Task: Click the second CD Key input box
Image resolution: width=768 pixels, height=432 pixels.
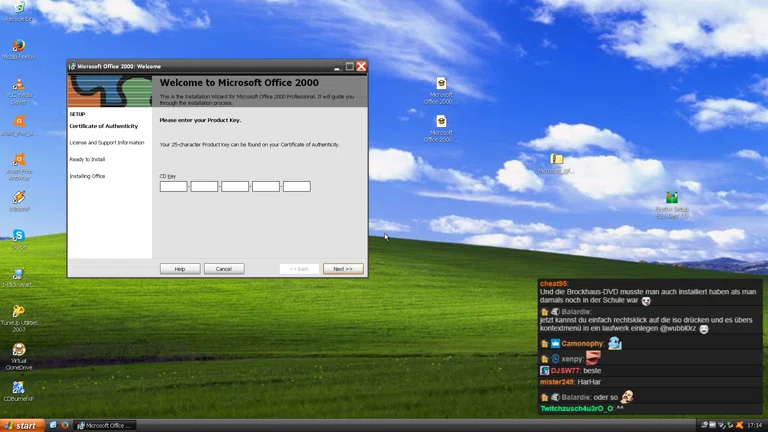Action: 204,186
